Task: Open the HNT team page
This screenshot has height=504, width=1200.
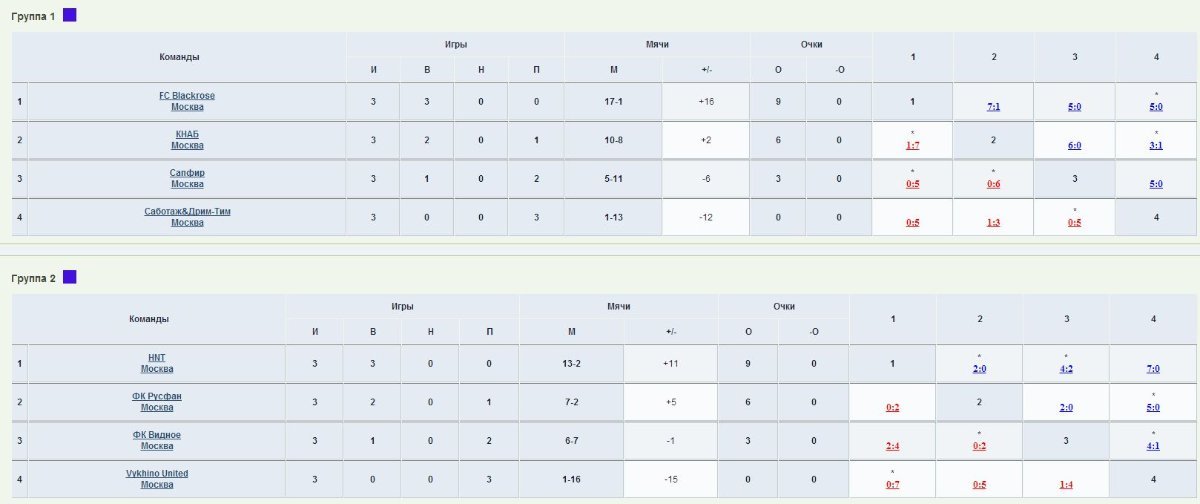Action: pos(157,358)
